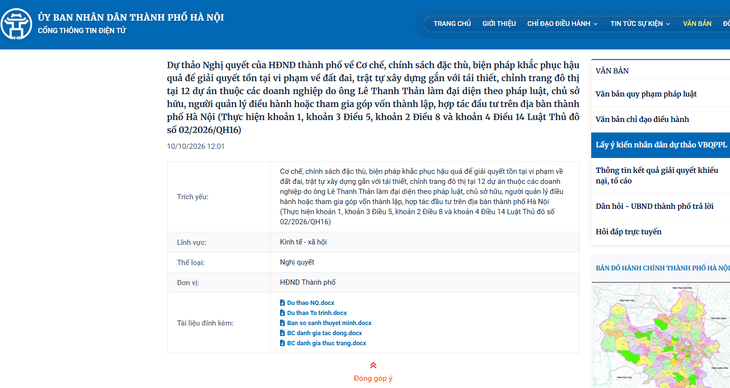730x388 pixels.
Task: Download Du thao To trinh.docx attachment
Action: [317, 313]
